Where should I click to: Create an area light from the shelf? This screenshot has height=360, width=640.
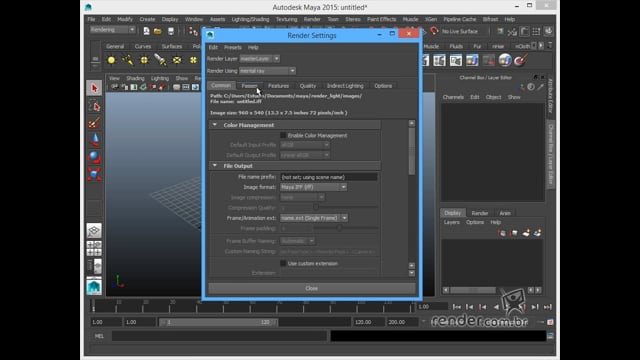click(177, 60)
